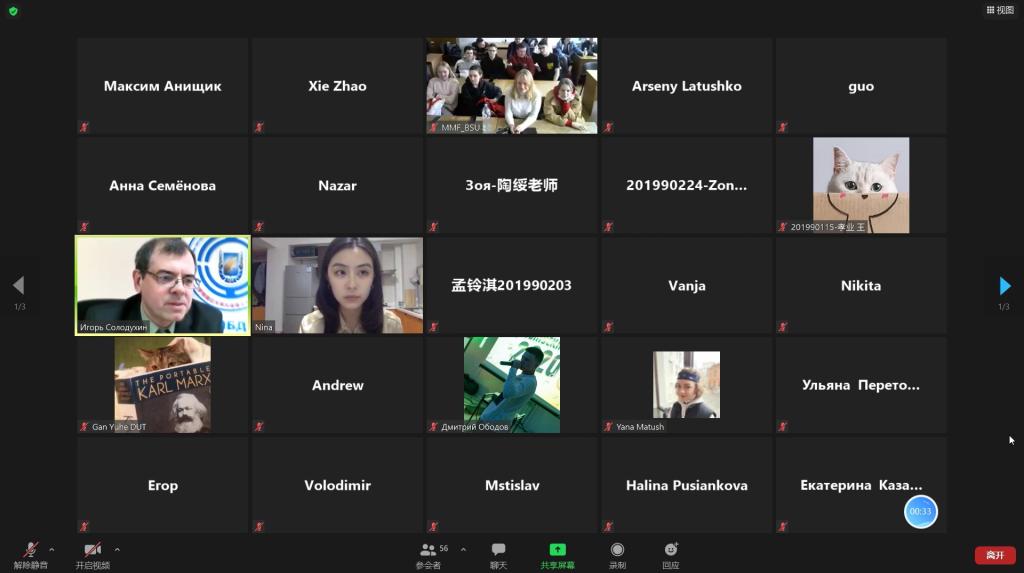The height and width of the screenshot is (573, 1024).
Task: Open the chat (聊天) panel
Action: (498, 550)
